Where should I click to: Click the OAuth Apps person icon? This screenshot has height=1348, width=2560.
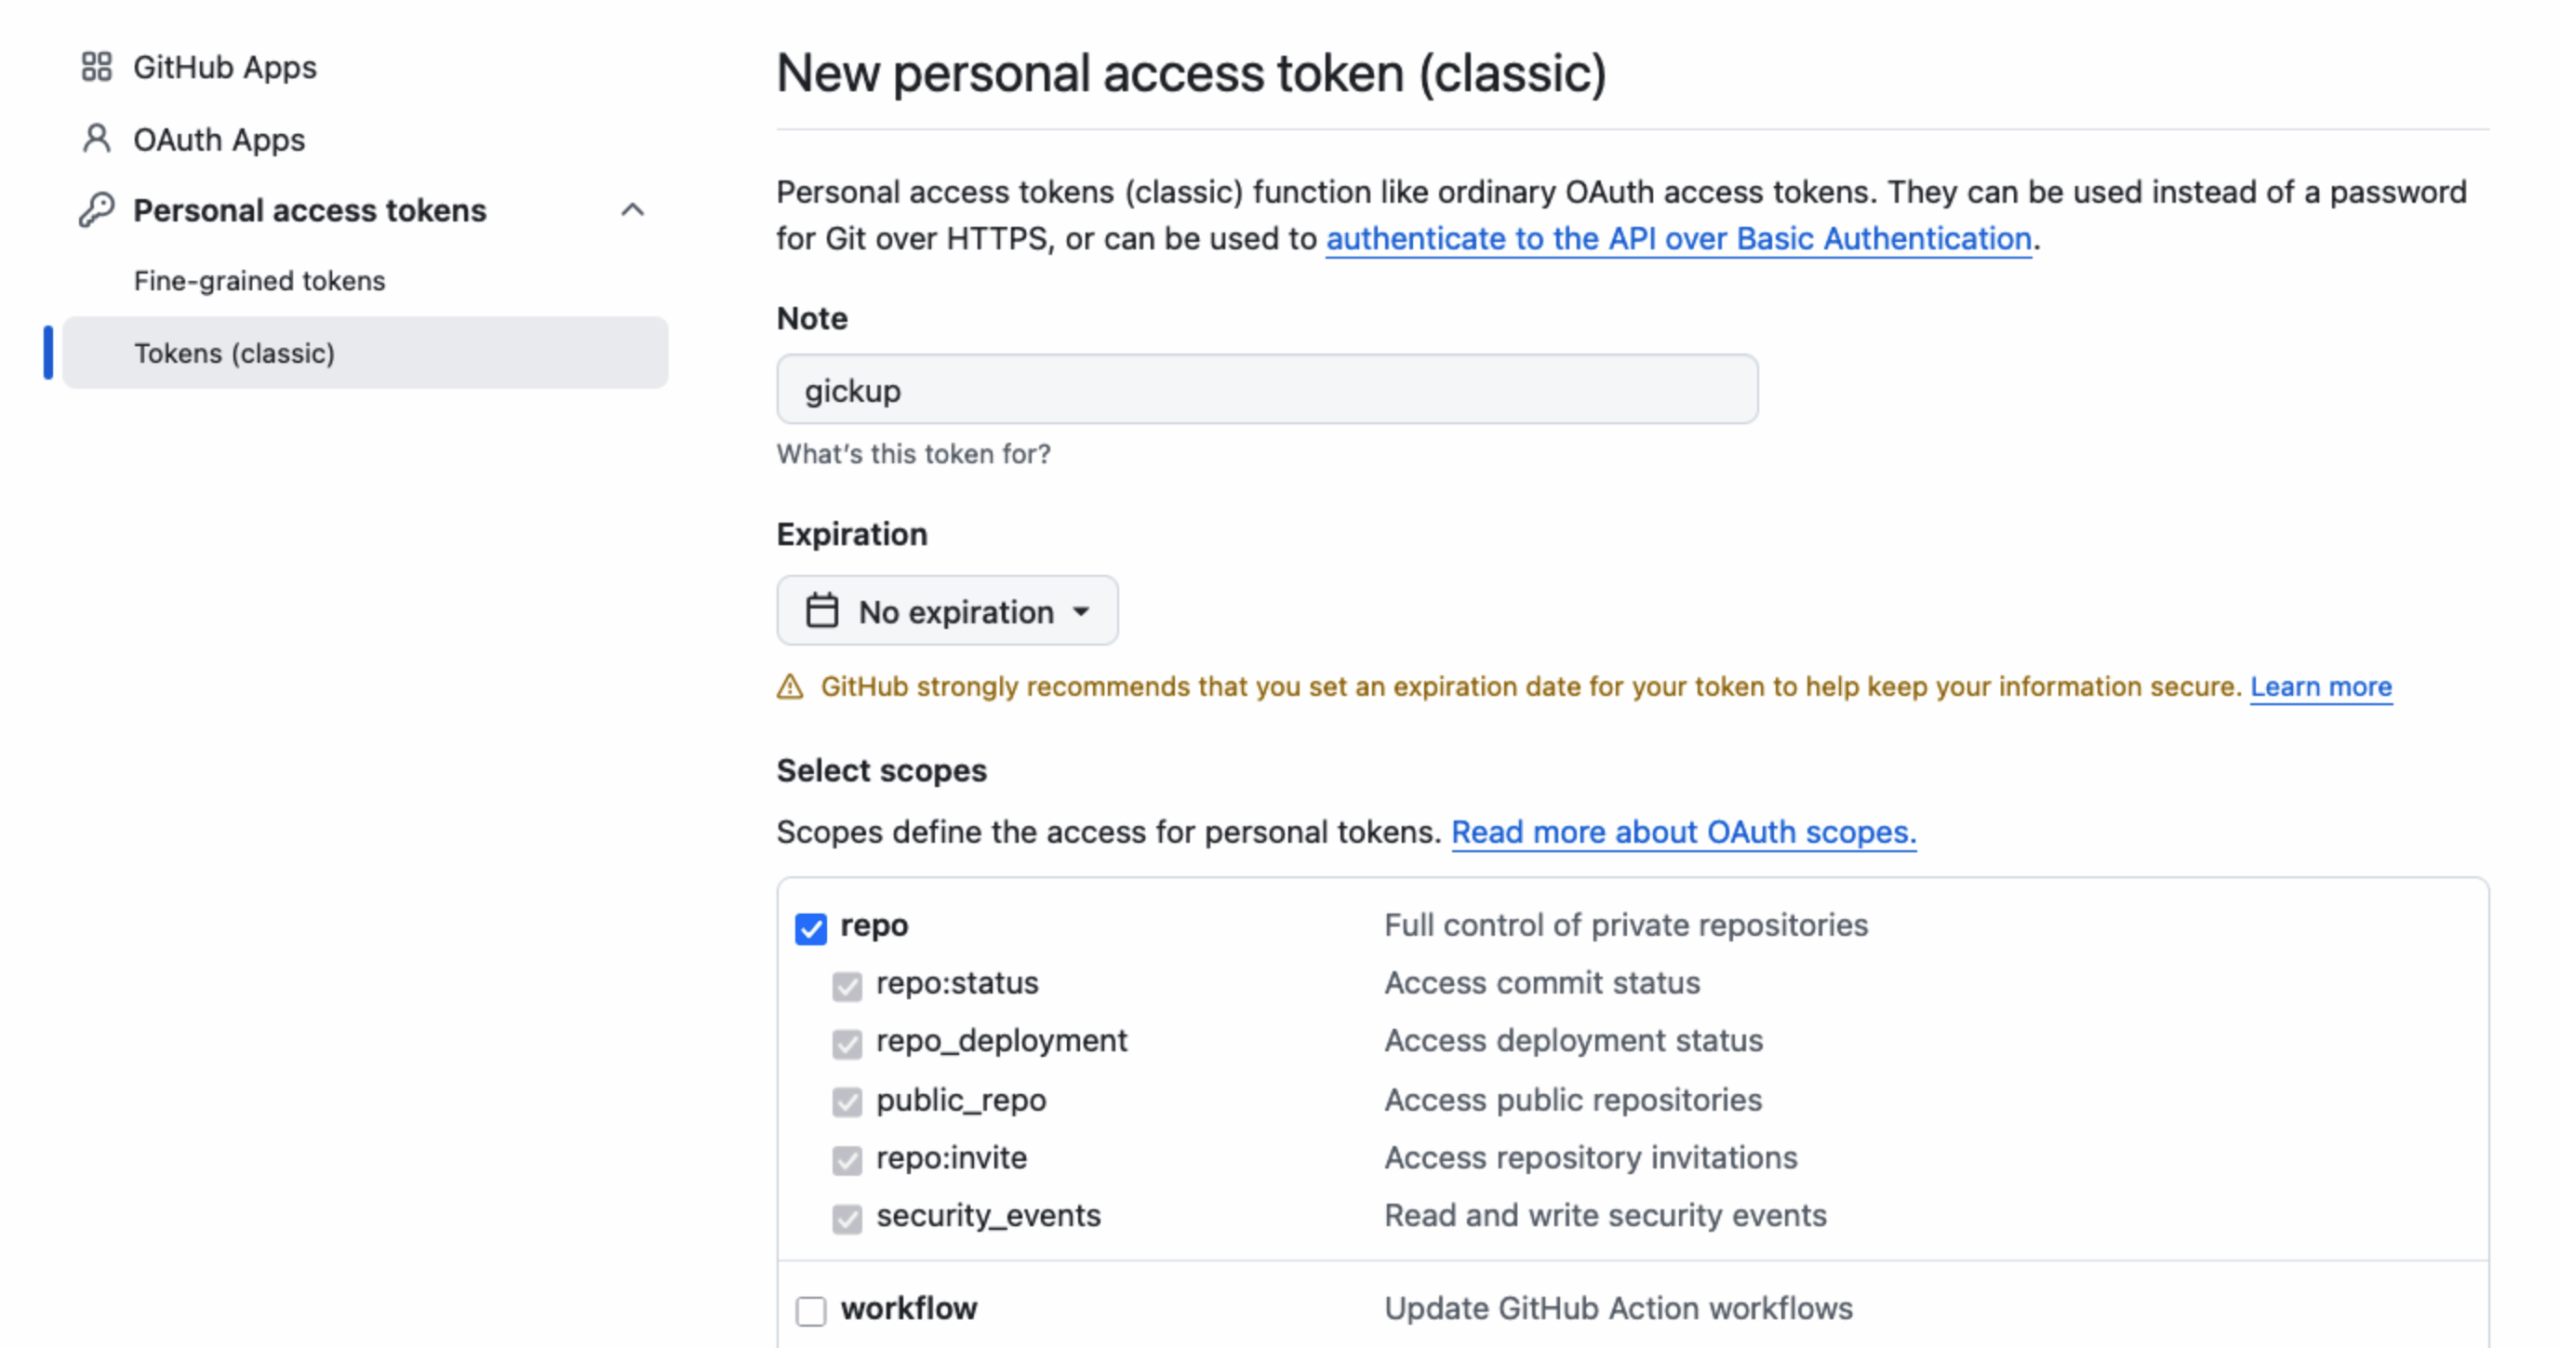[x=96, y=139]
